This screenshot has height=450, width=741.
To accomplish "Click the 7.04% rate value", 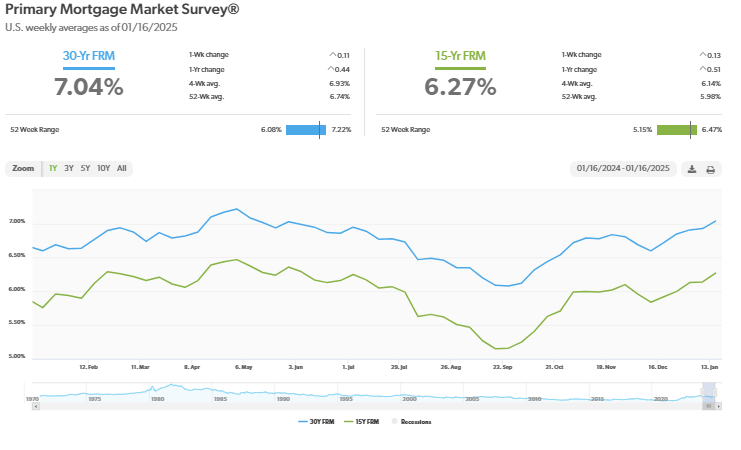I will (x=89, y=87).
